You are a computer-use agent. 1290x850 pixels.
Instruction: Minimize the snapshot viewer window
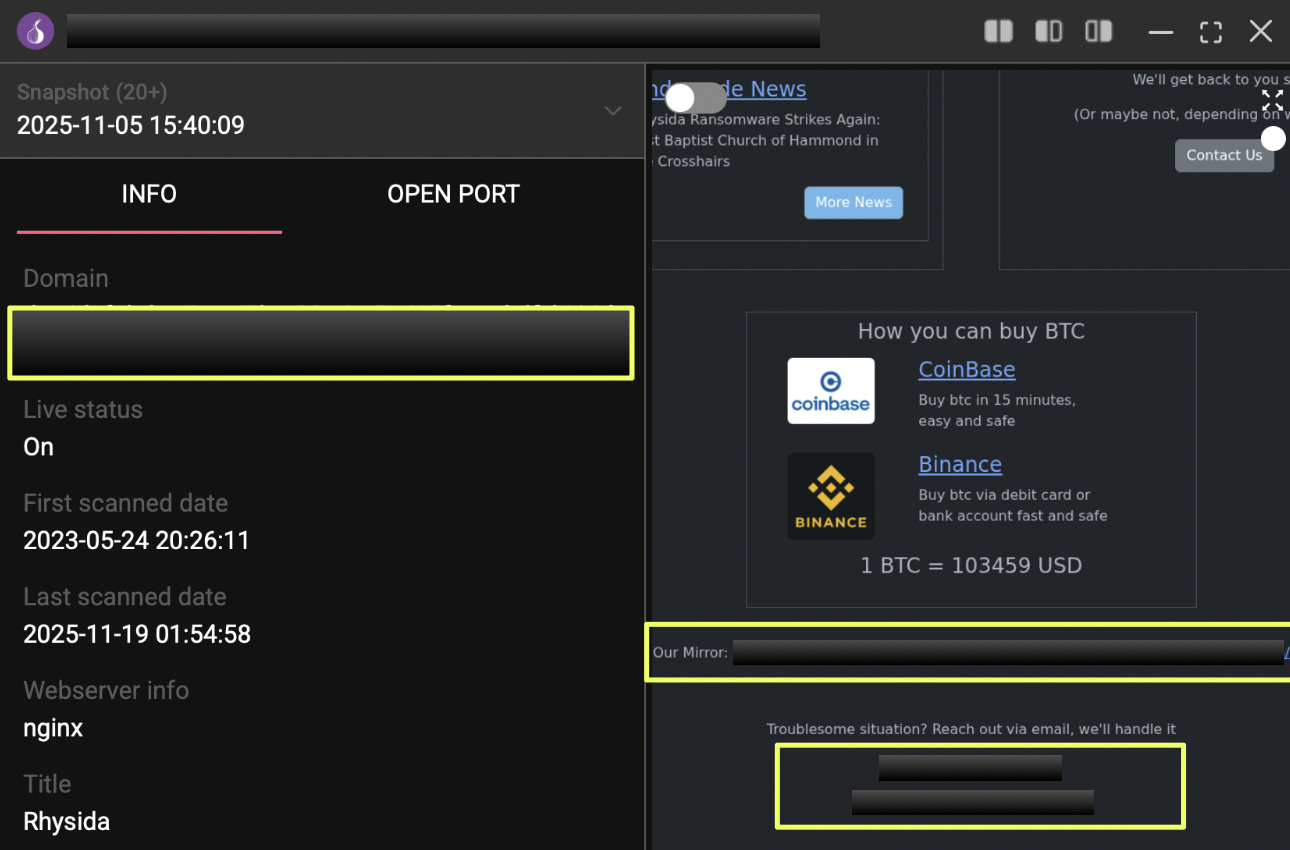tap(1160, 32)
